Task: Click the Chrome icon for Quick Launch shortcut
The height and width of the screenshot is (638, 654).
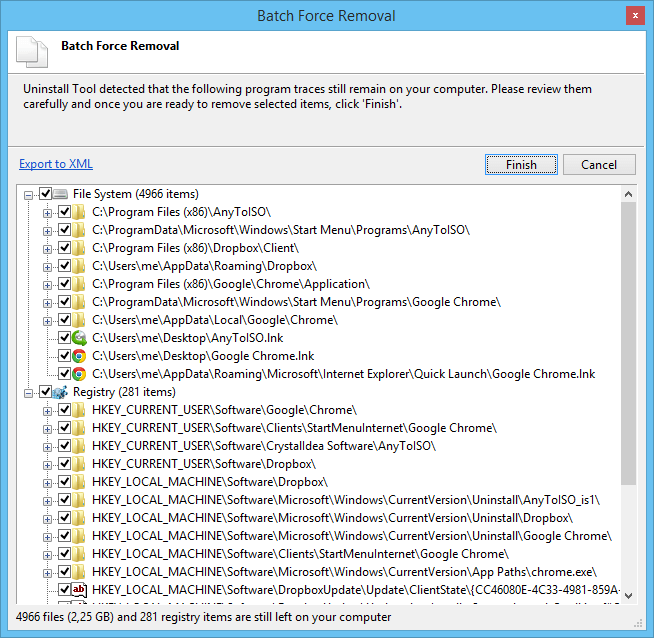Action: pyautogui.click(x=79, y=374)
